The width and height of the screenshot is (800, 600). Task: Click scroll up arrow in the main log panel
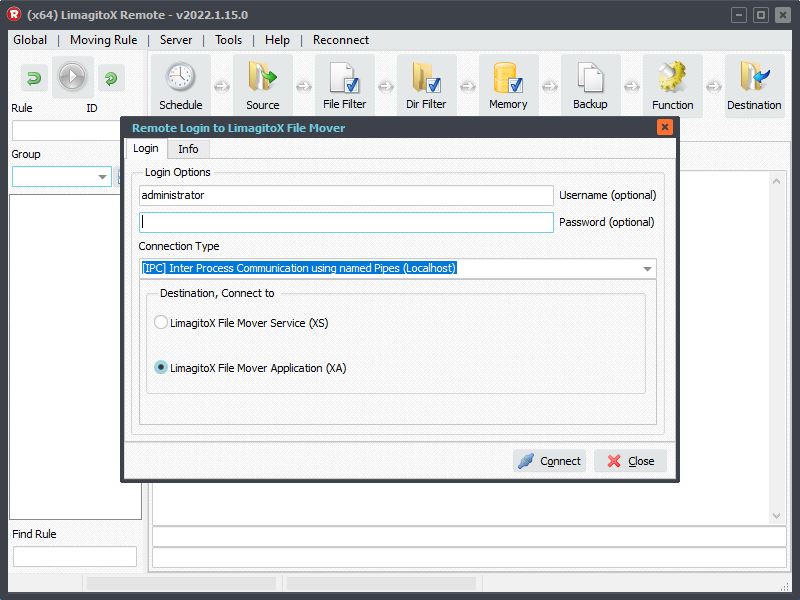point(777,181)
